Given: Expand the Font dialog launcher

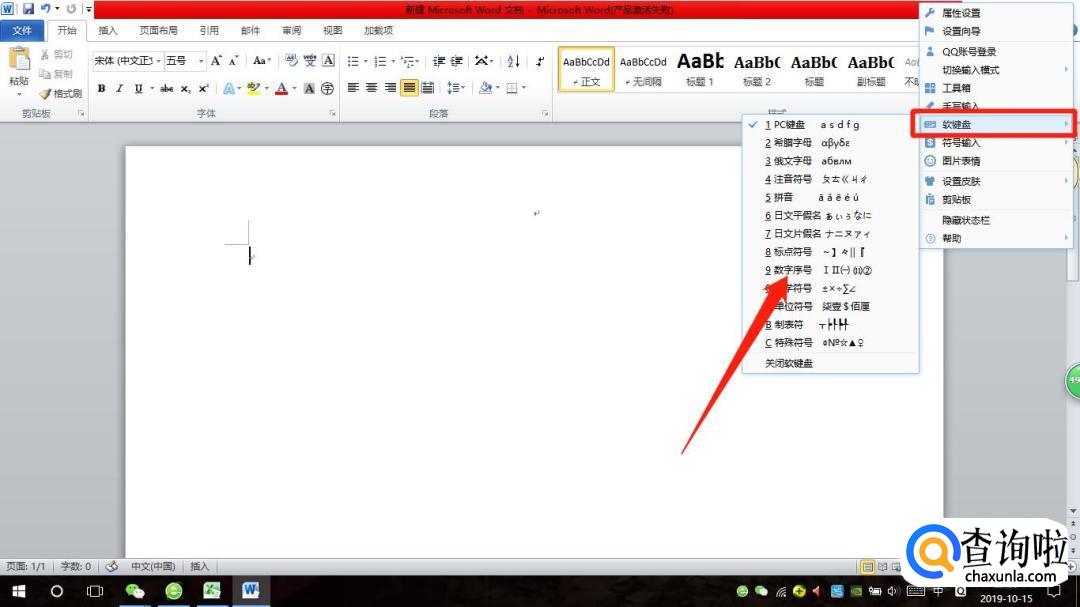Looking at the screenshot, I should pyautogui.click(x=332, y=113).
